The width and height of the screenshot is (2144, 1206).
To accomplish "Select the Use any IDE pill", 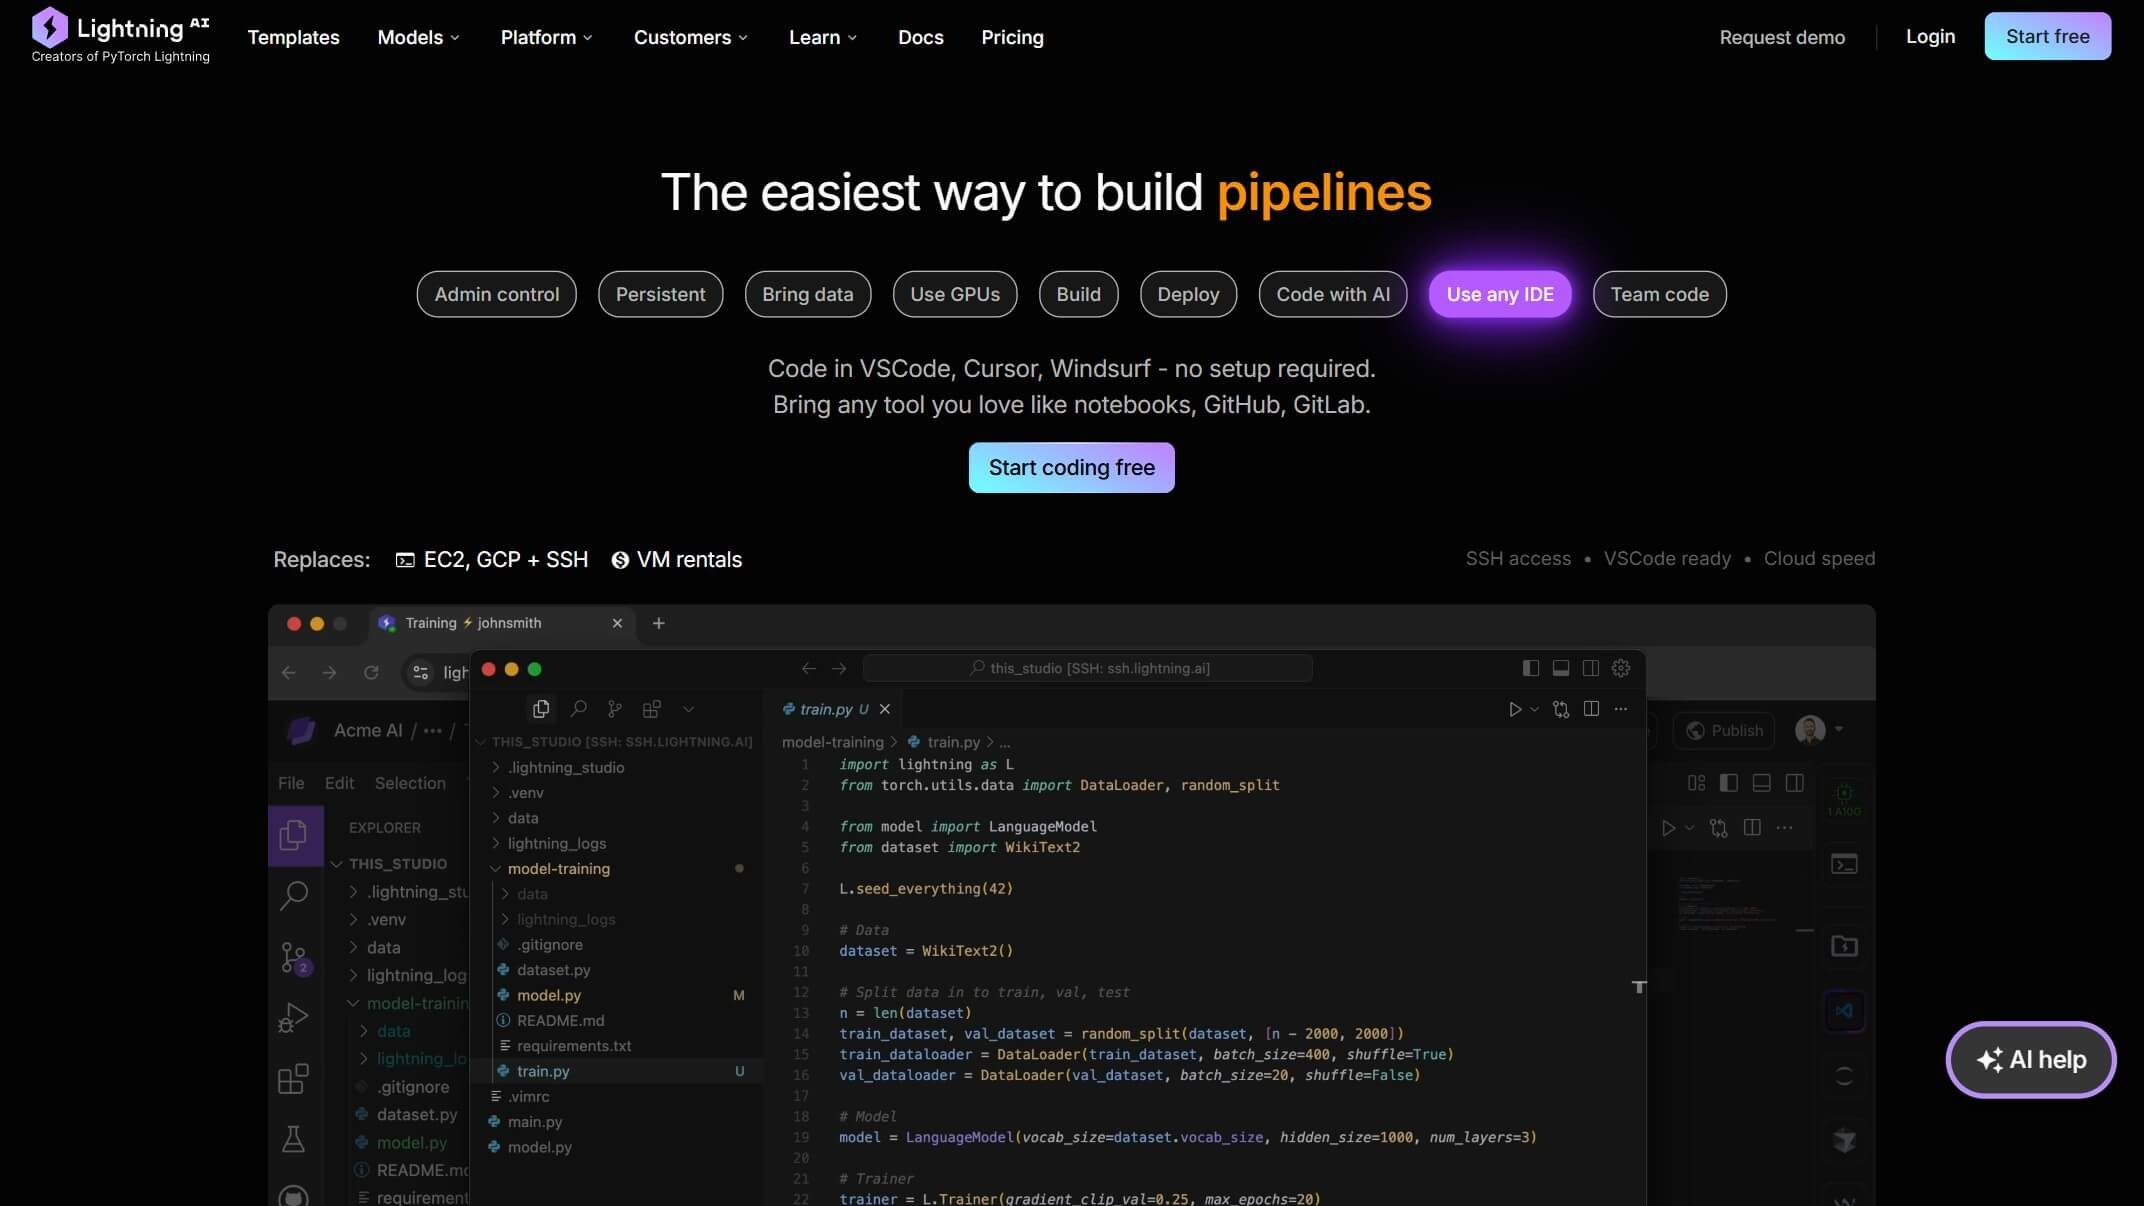I will click(1499, 294).
